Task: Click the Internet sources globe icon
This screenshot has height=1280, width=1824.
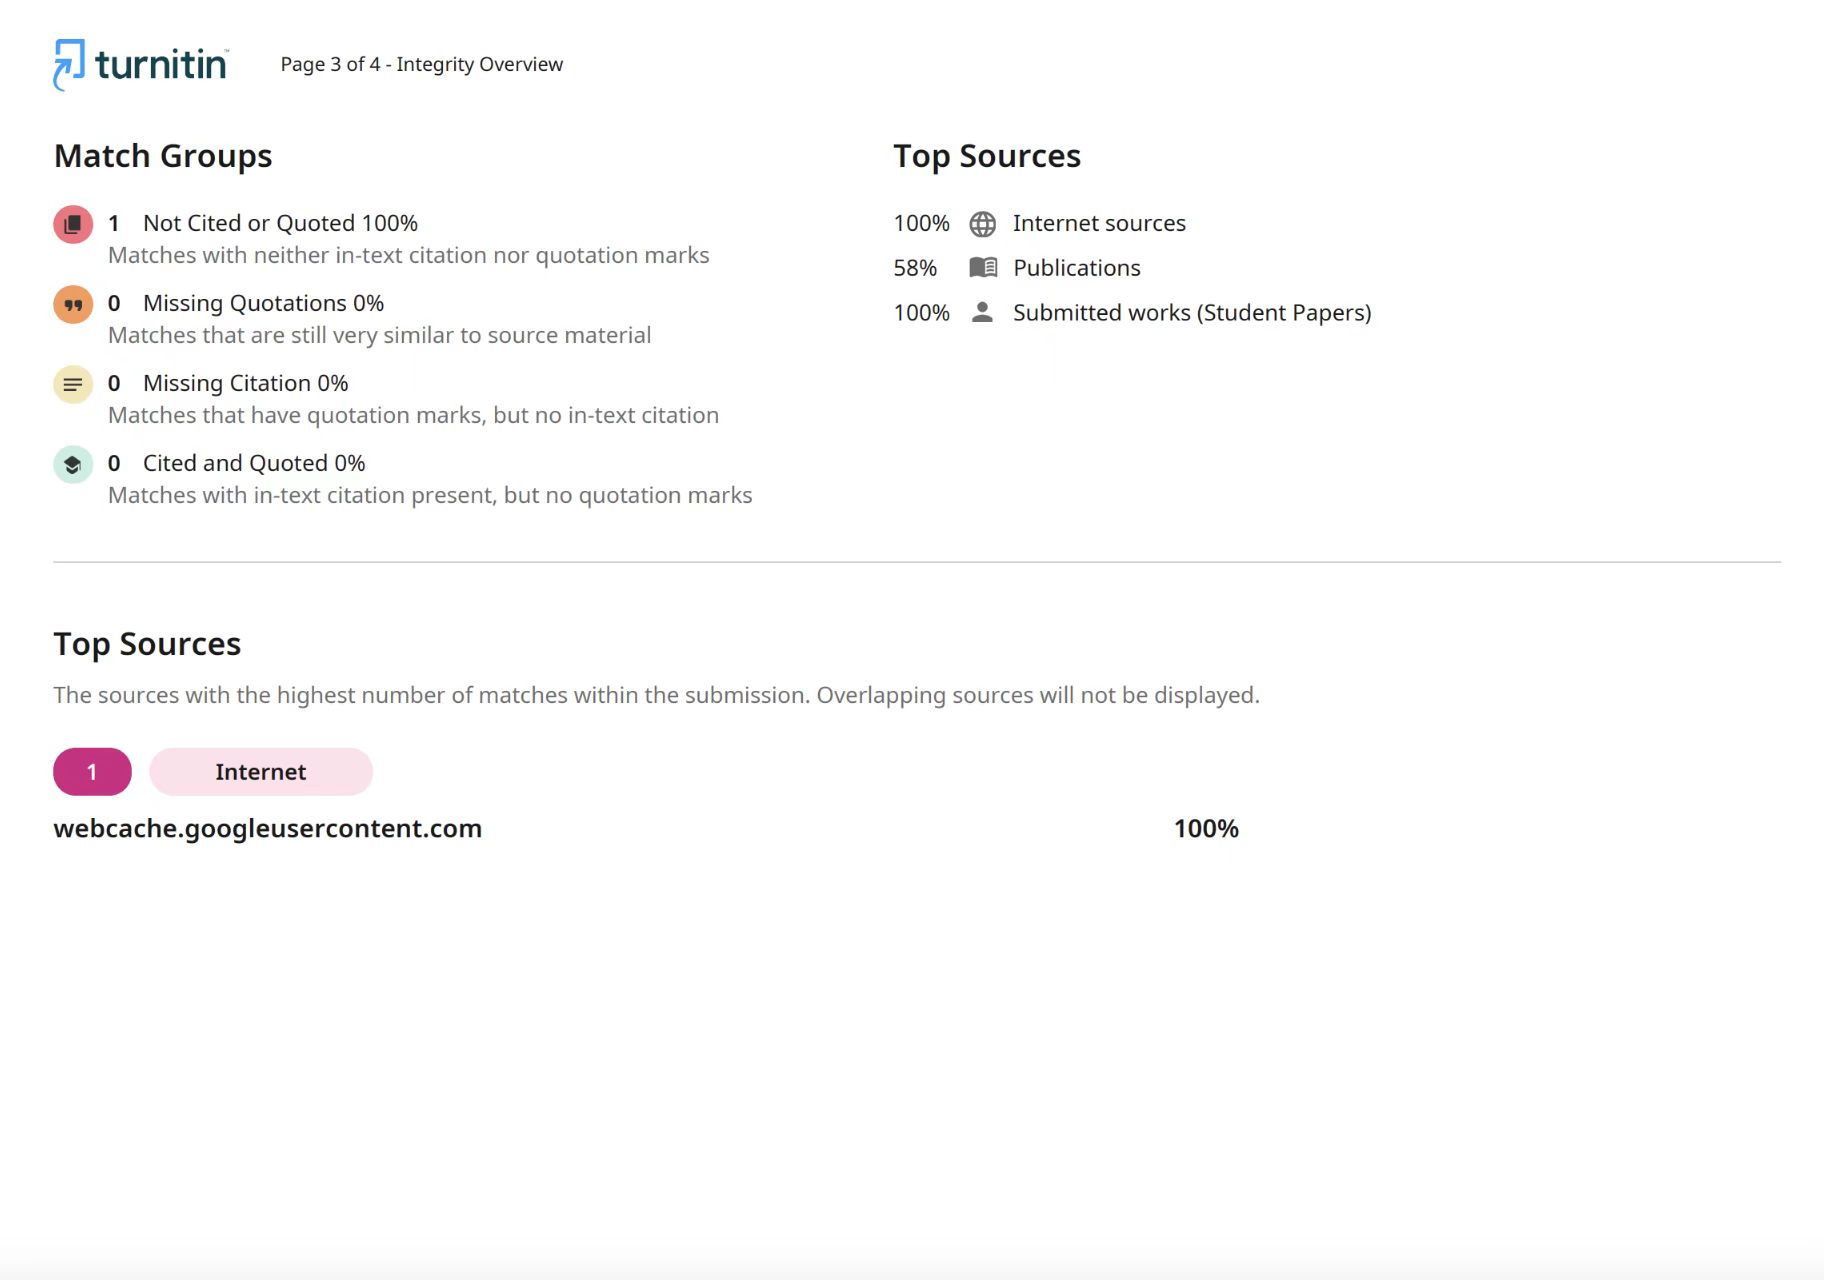Action: tap(983, 224)
